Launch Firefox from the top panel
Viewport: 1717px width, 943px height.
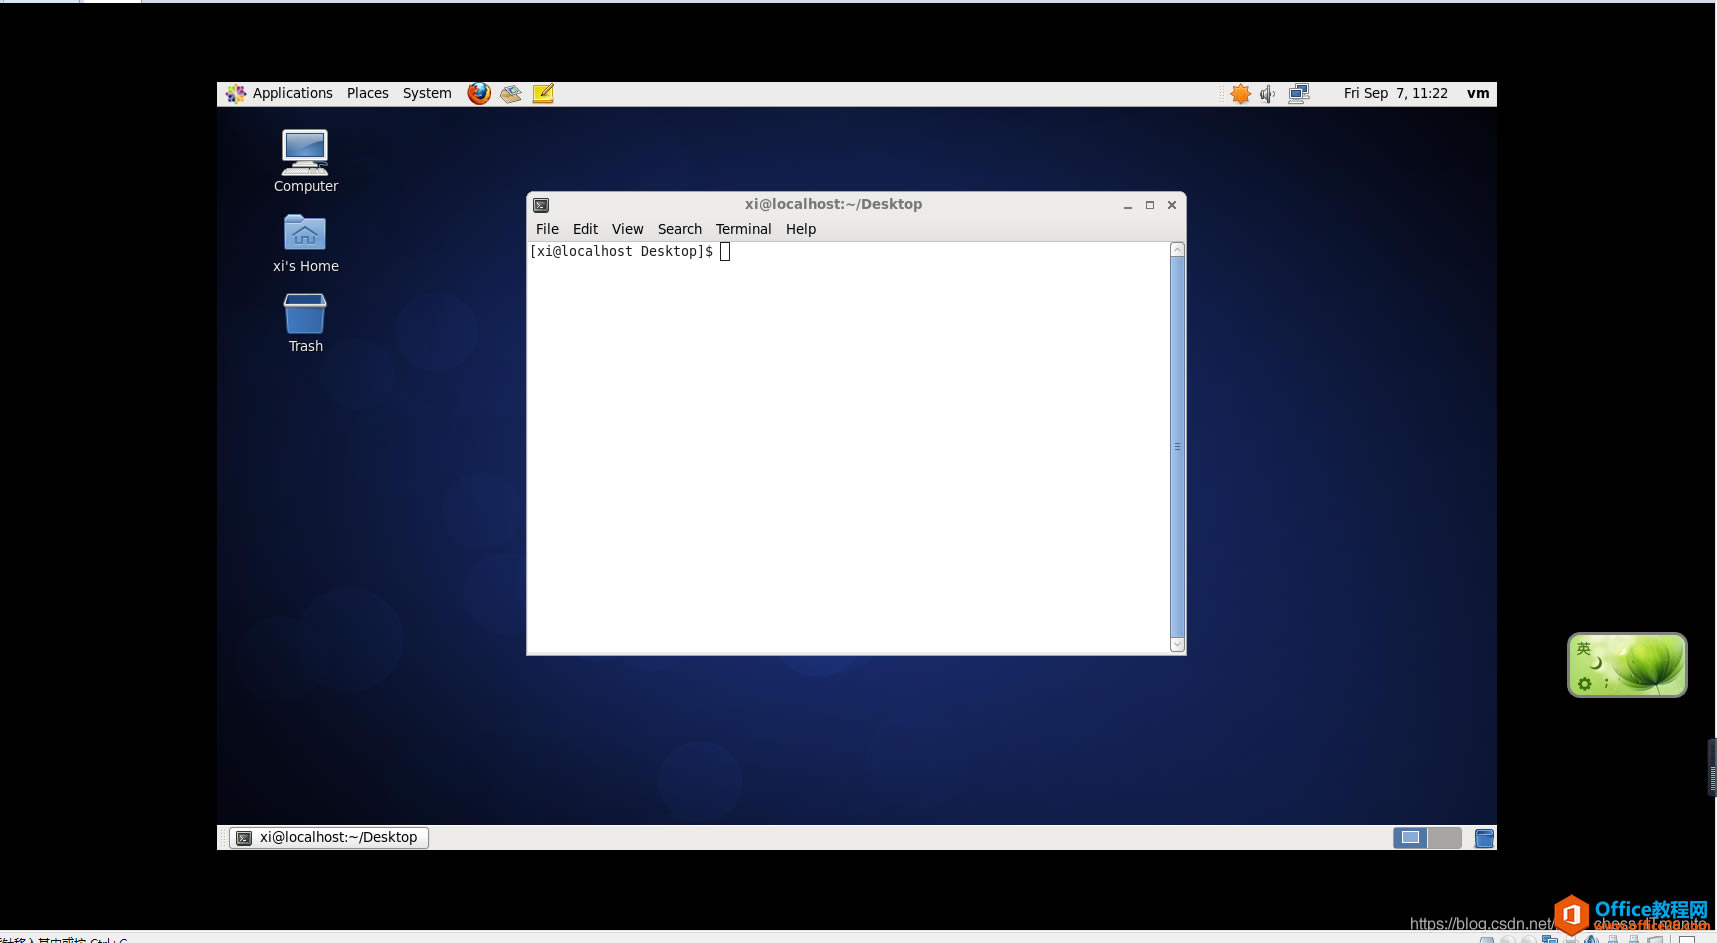click(x=479, y=93)
